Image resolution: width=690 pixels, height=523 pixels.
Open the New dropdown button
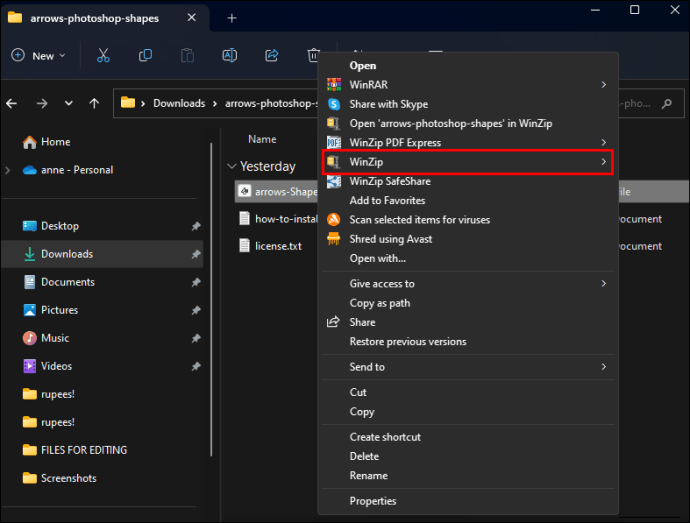[38, 56]
